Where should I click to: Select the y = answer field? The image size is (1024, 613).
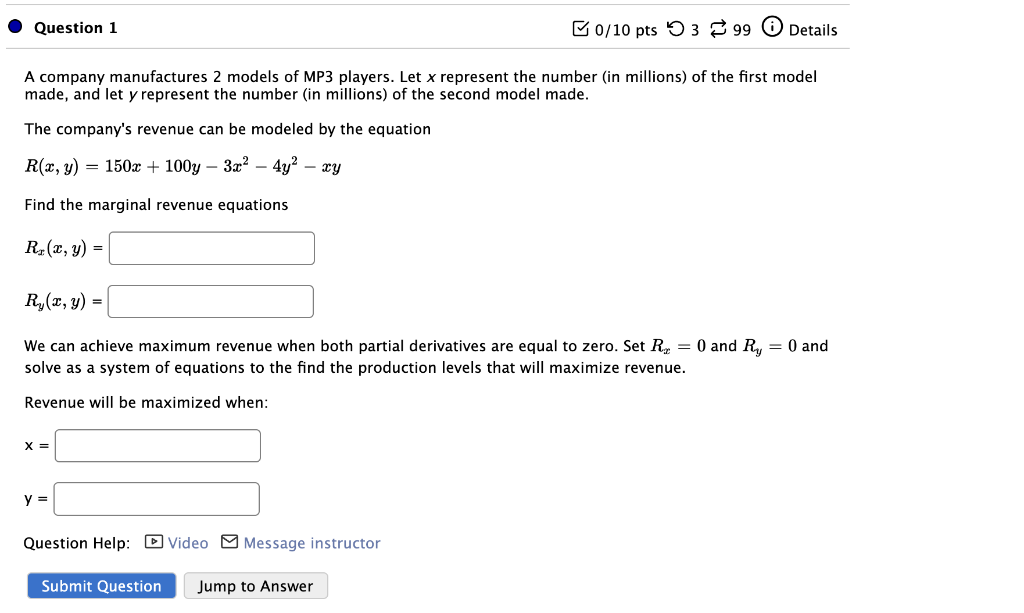point(156,498)
